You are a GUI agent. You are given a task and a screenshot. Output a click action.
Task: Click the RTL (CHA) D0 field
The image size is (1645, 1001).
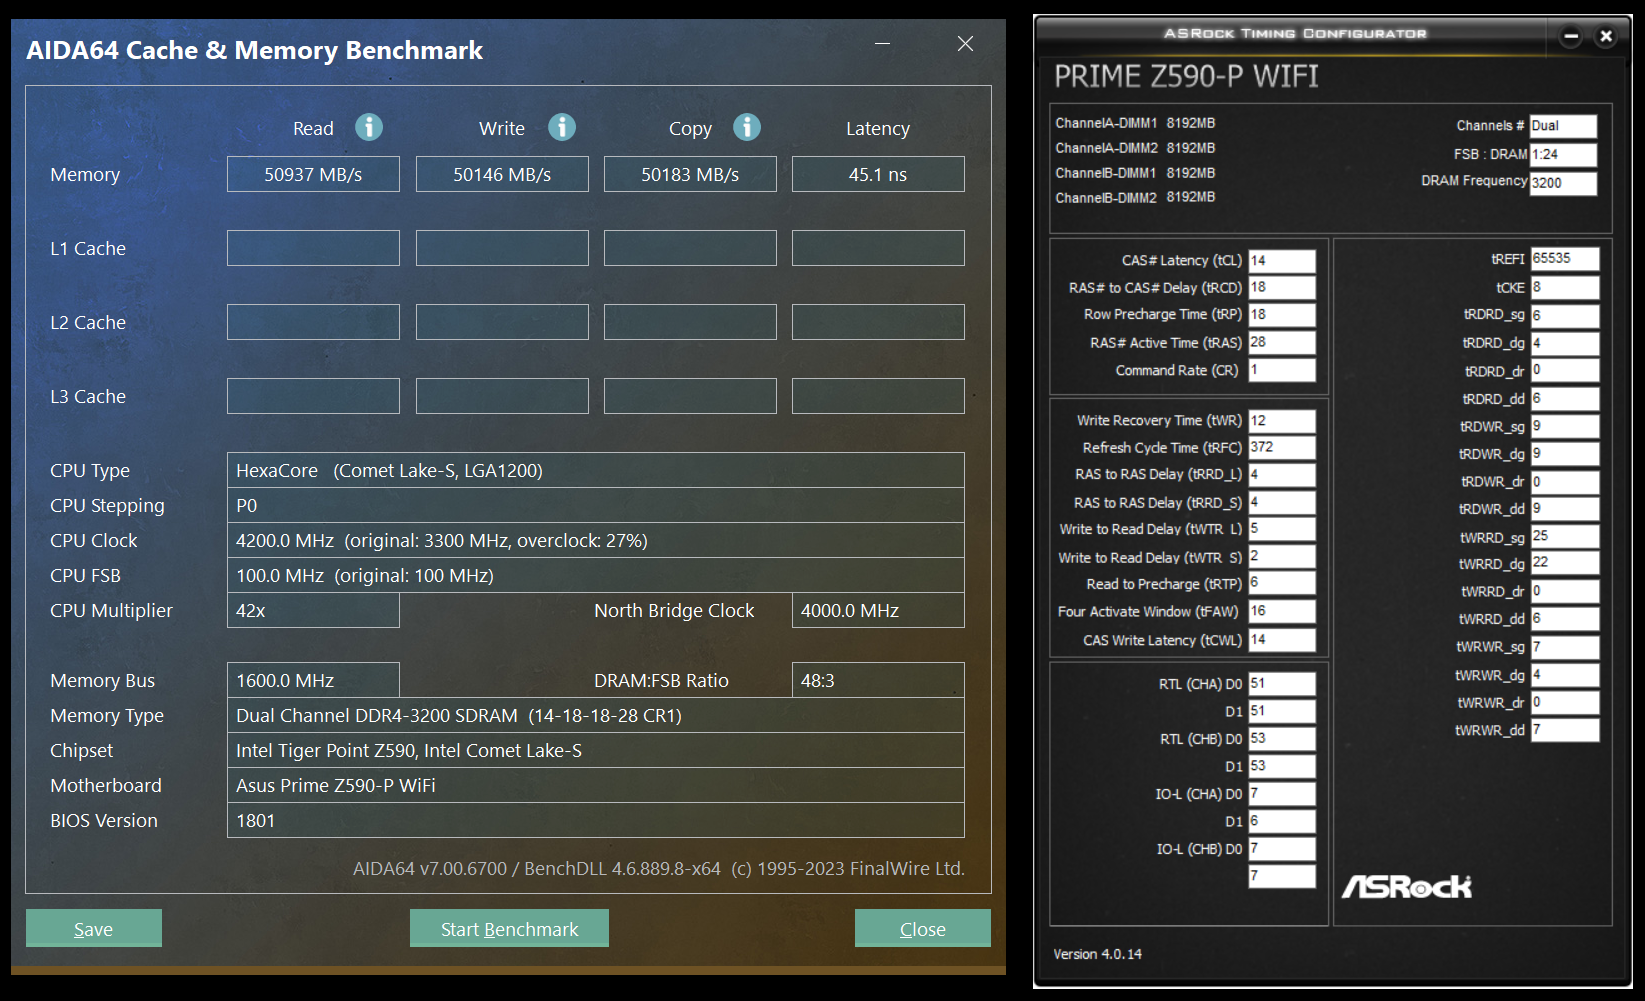[x=1282, y=684]
